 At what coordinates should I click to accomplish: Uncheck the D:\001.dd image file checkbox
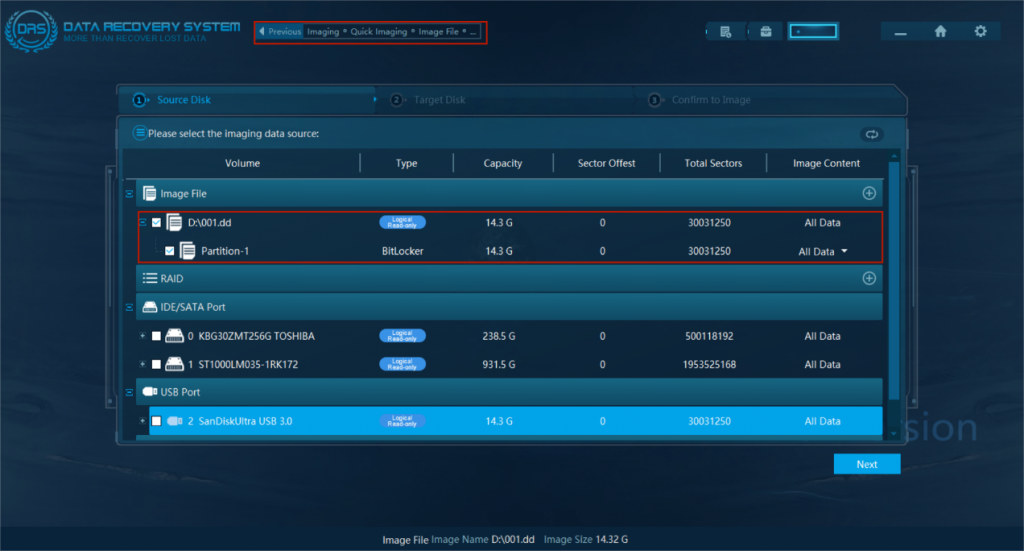pyautogui.click(x=156, y=223)
